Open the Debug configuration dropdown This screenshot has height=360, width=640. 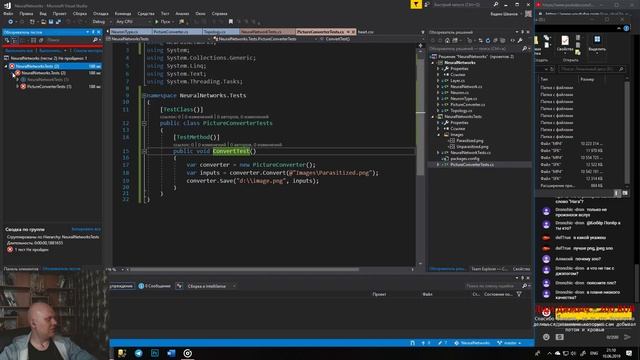[x=101, y=22]
